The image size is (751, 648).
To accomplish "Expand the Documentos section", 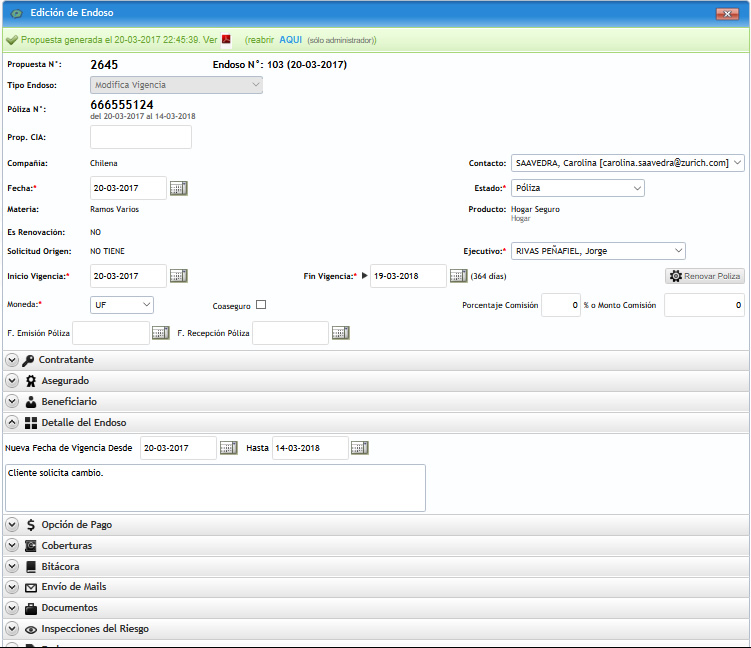I will point(12,608).
